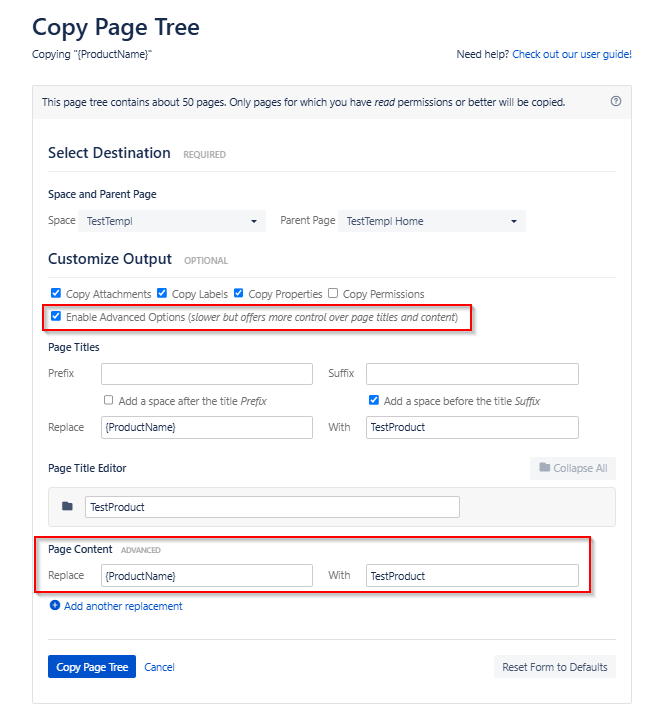Click the help question mark icon
The width and height of the screenshot is (655, 711).
(615, 101)
